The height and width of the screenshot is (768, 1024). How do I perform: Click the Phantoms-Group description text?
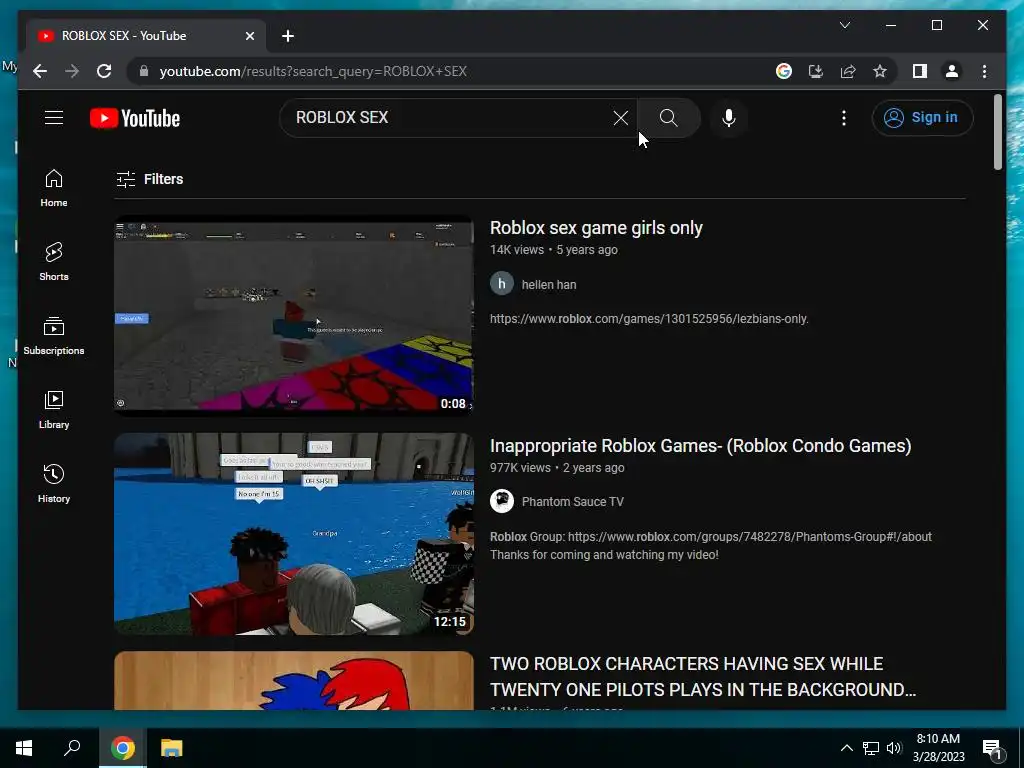[711, 545]
